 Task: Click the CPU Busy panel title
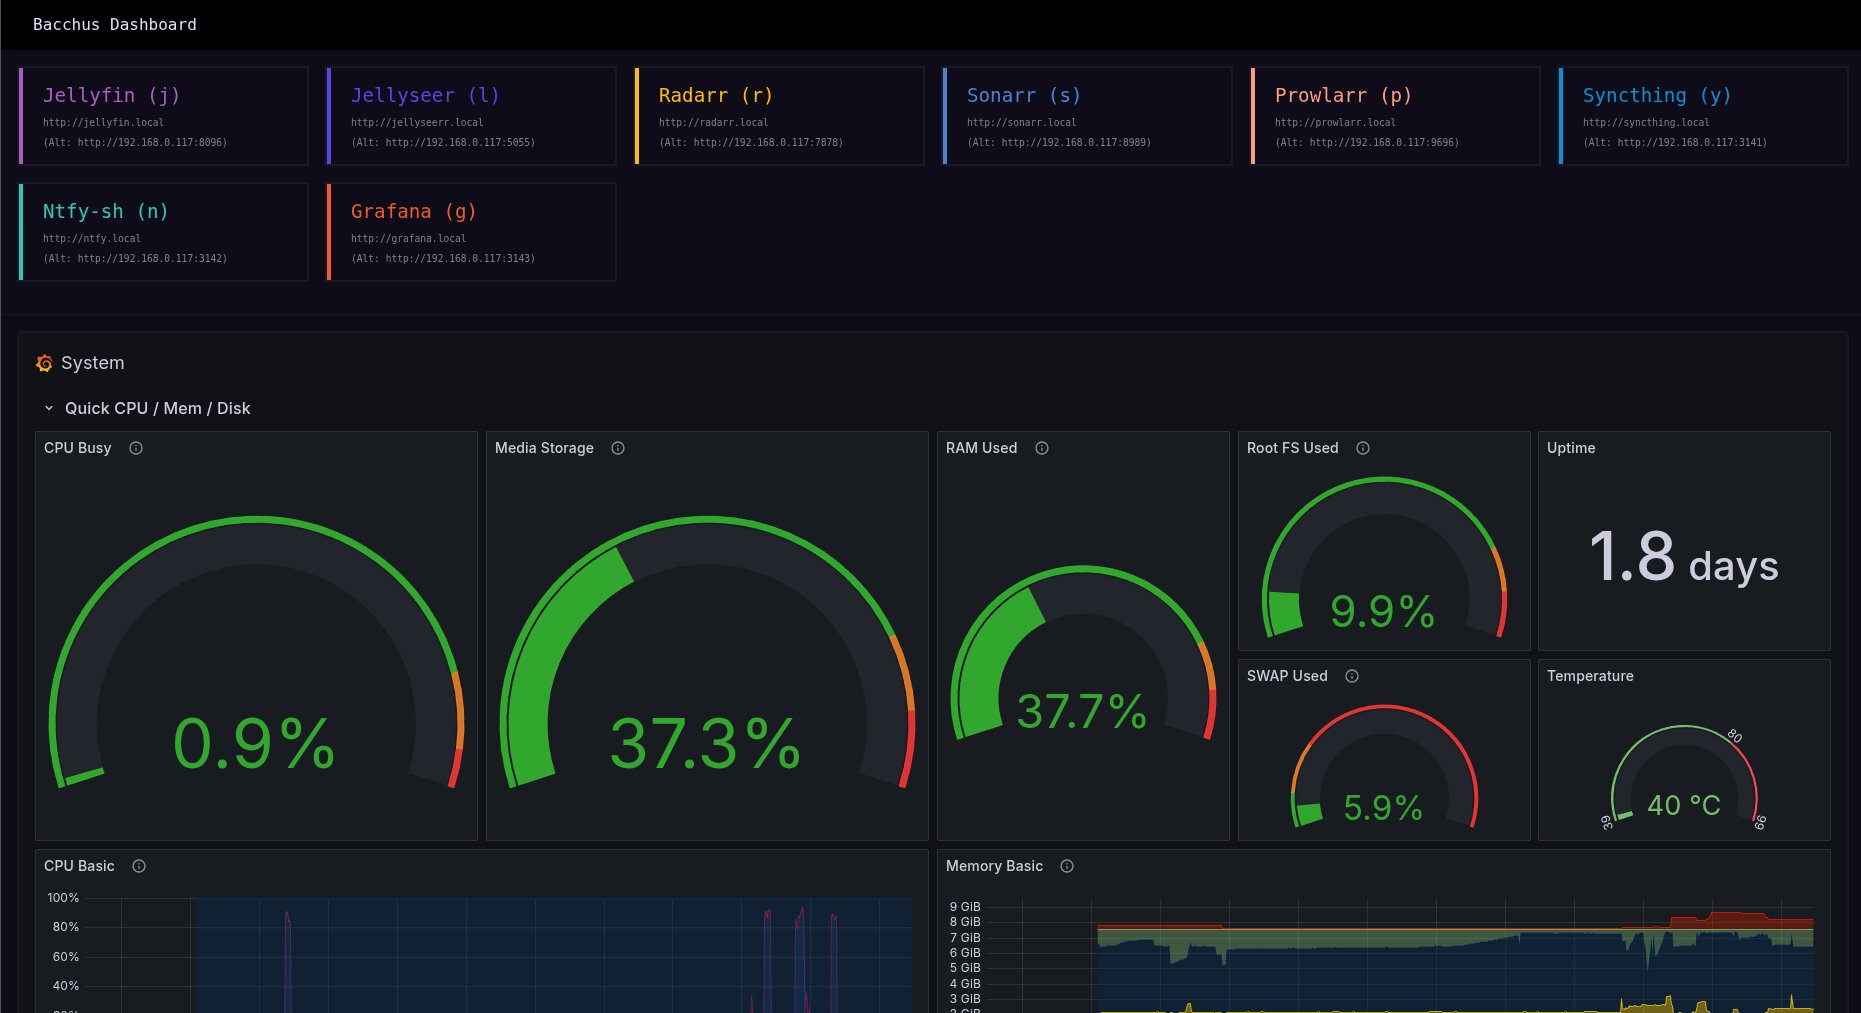coord(78,448)
